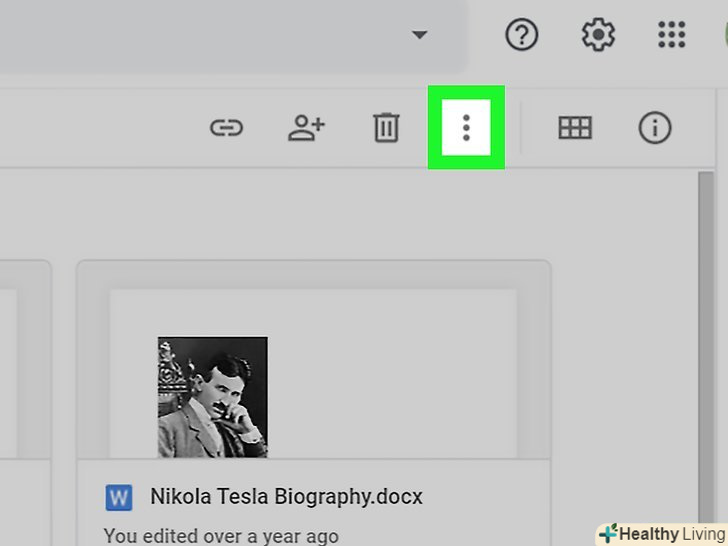The width and height of the screenshot is (728, 546).
Task: Click the "You edited over a year ago" text
Action: tap(221, 536)
